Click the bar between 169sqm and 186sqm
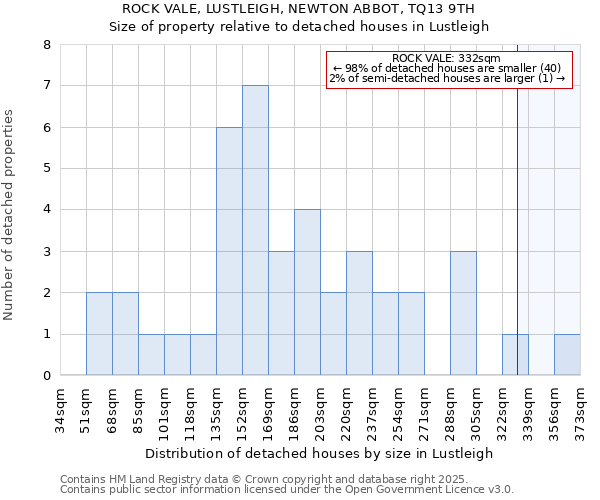The width and height of the screenshot is (600, 500). pos(281,313)
